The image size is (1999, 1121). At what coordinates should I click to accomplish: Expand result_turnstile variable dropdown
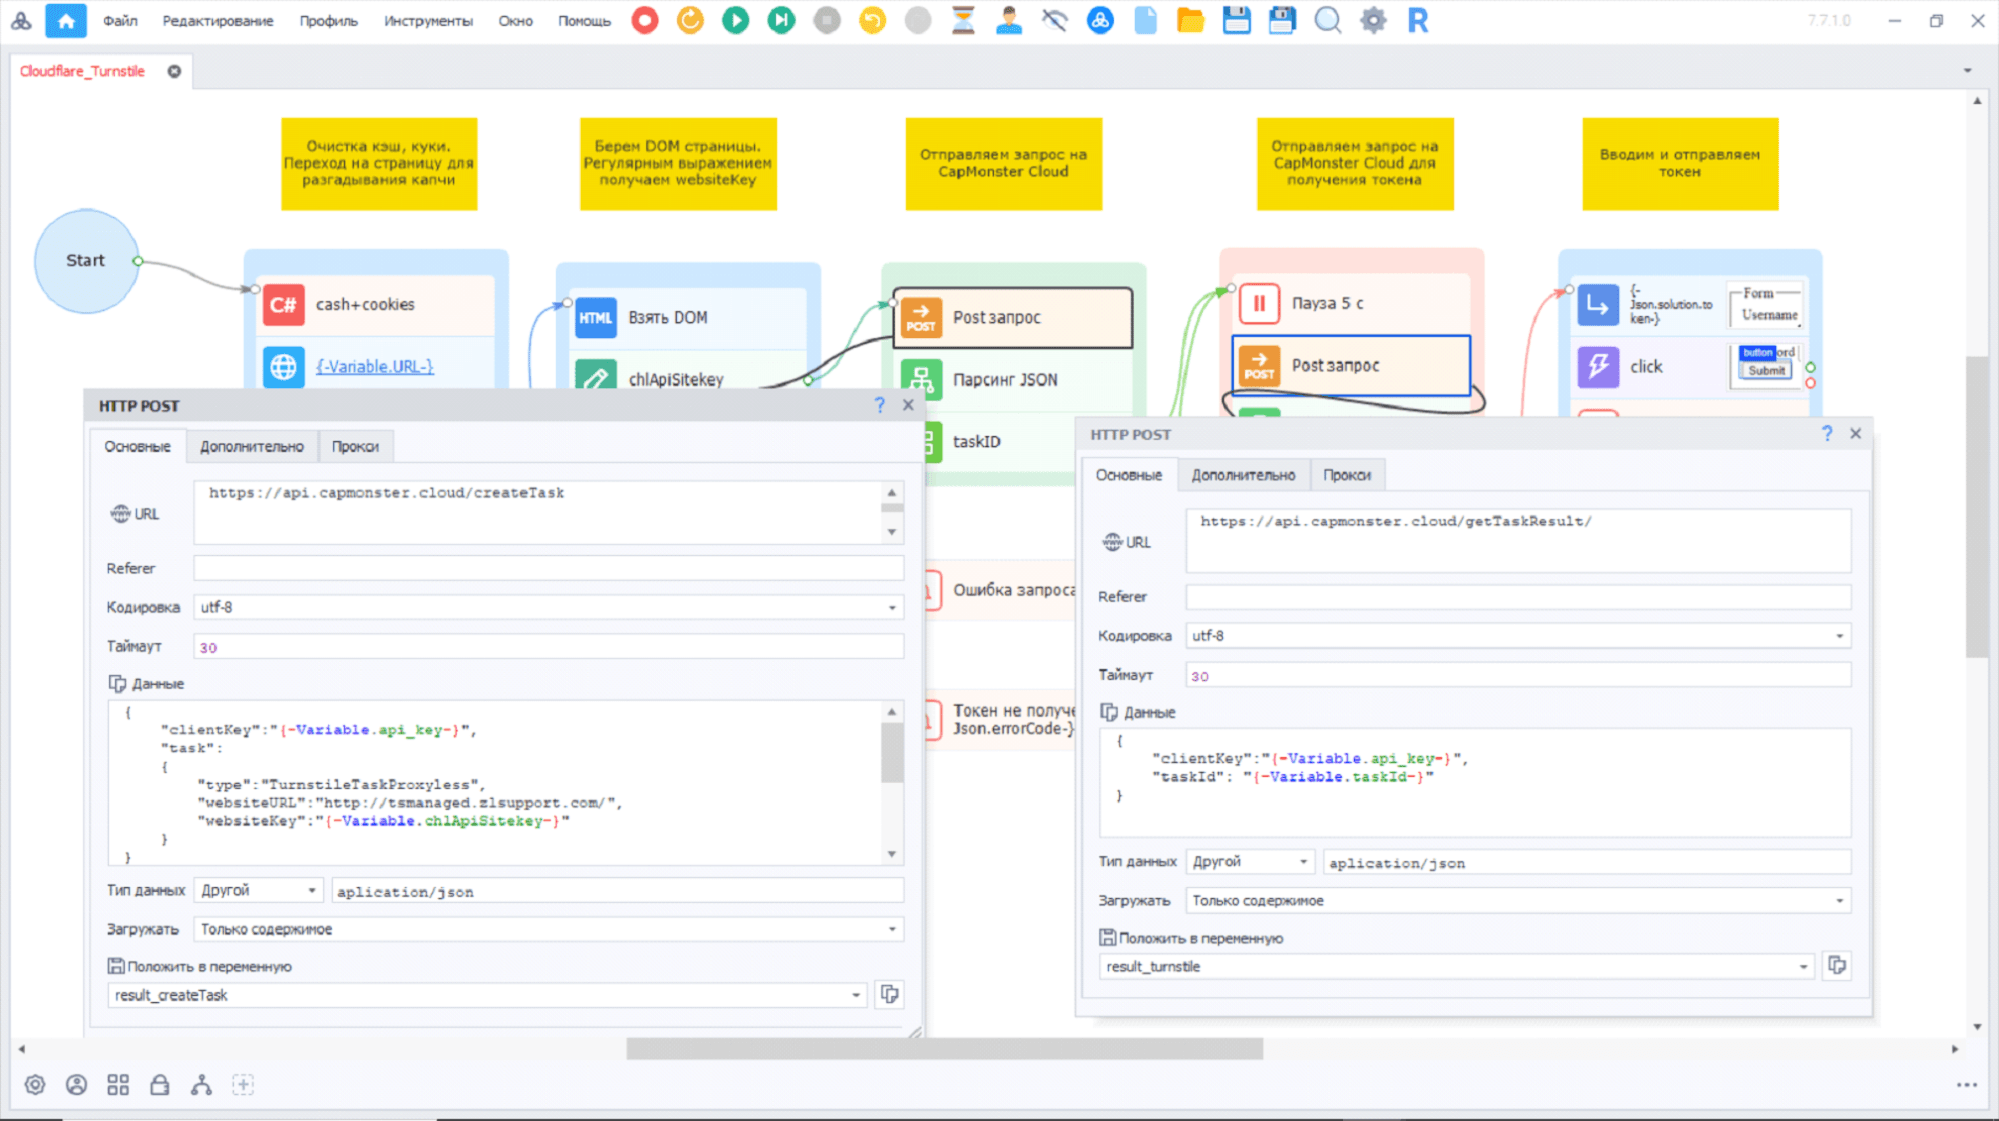tap(1803, 966)
